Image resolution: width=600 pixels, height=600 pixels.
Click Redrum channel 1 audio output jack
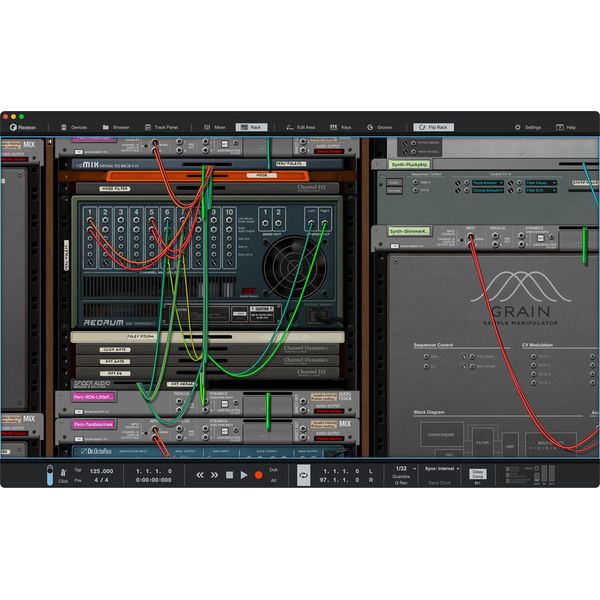click(x=90, y=220)
